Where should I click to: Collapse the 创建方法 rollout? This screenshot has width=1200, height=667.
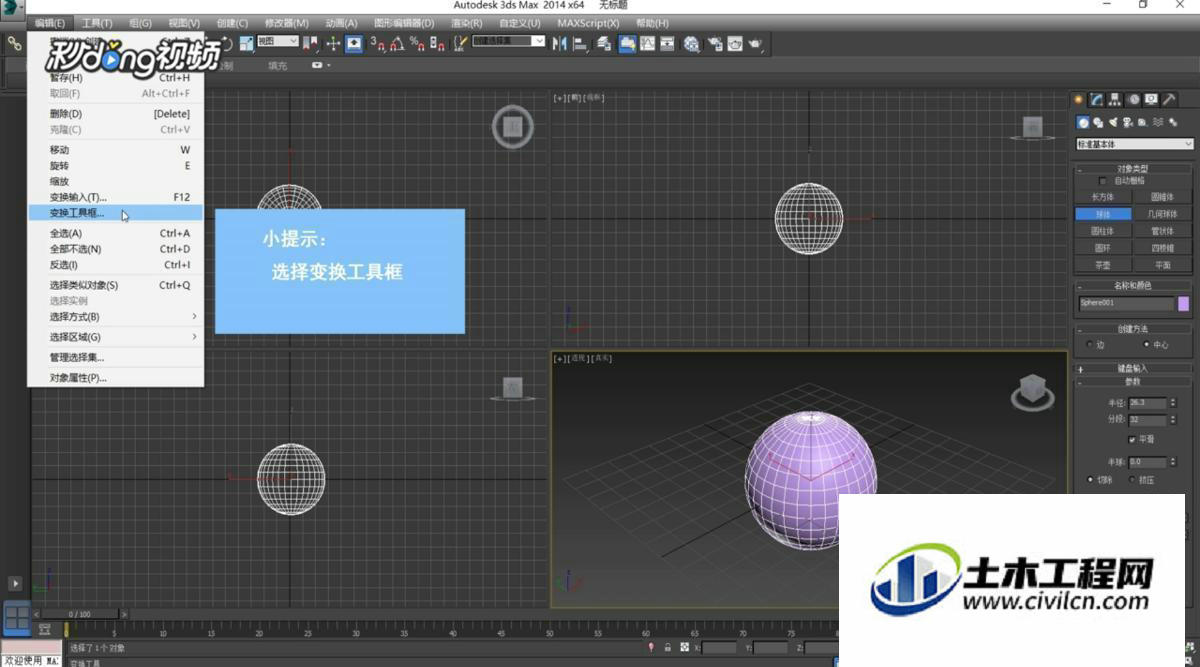(x=1134, y=329)
